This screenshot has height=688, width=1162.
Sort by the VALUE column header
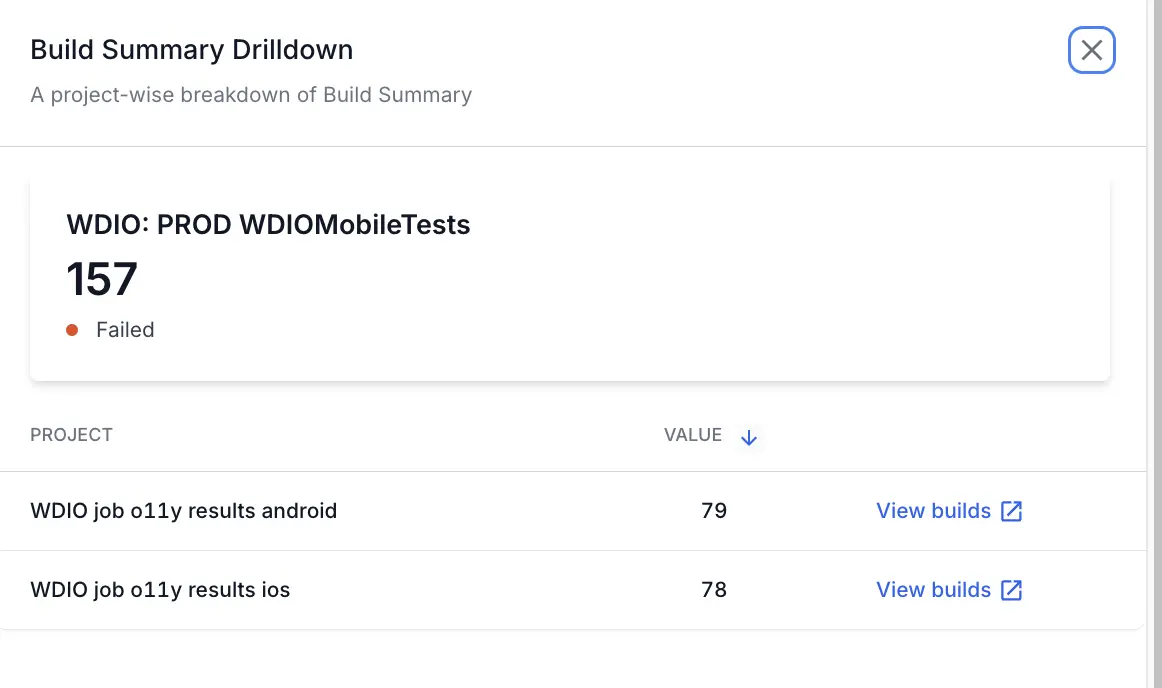(692, 435)
